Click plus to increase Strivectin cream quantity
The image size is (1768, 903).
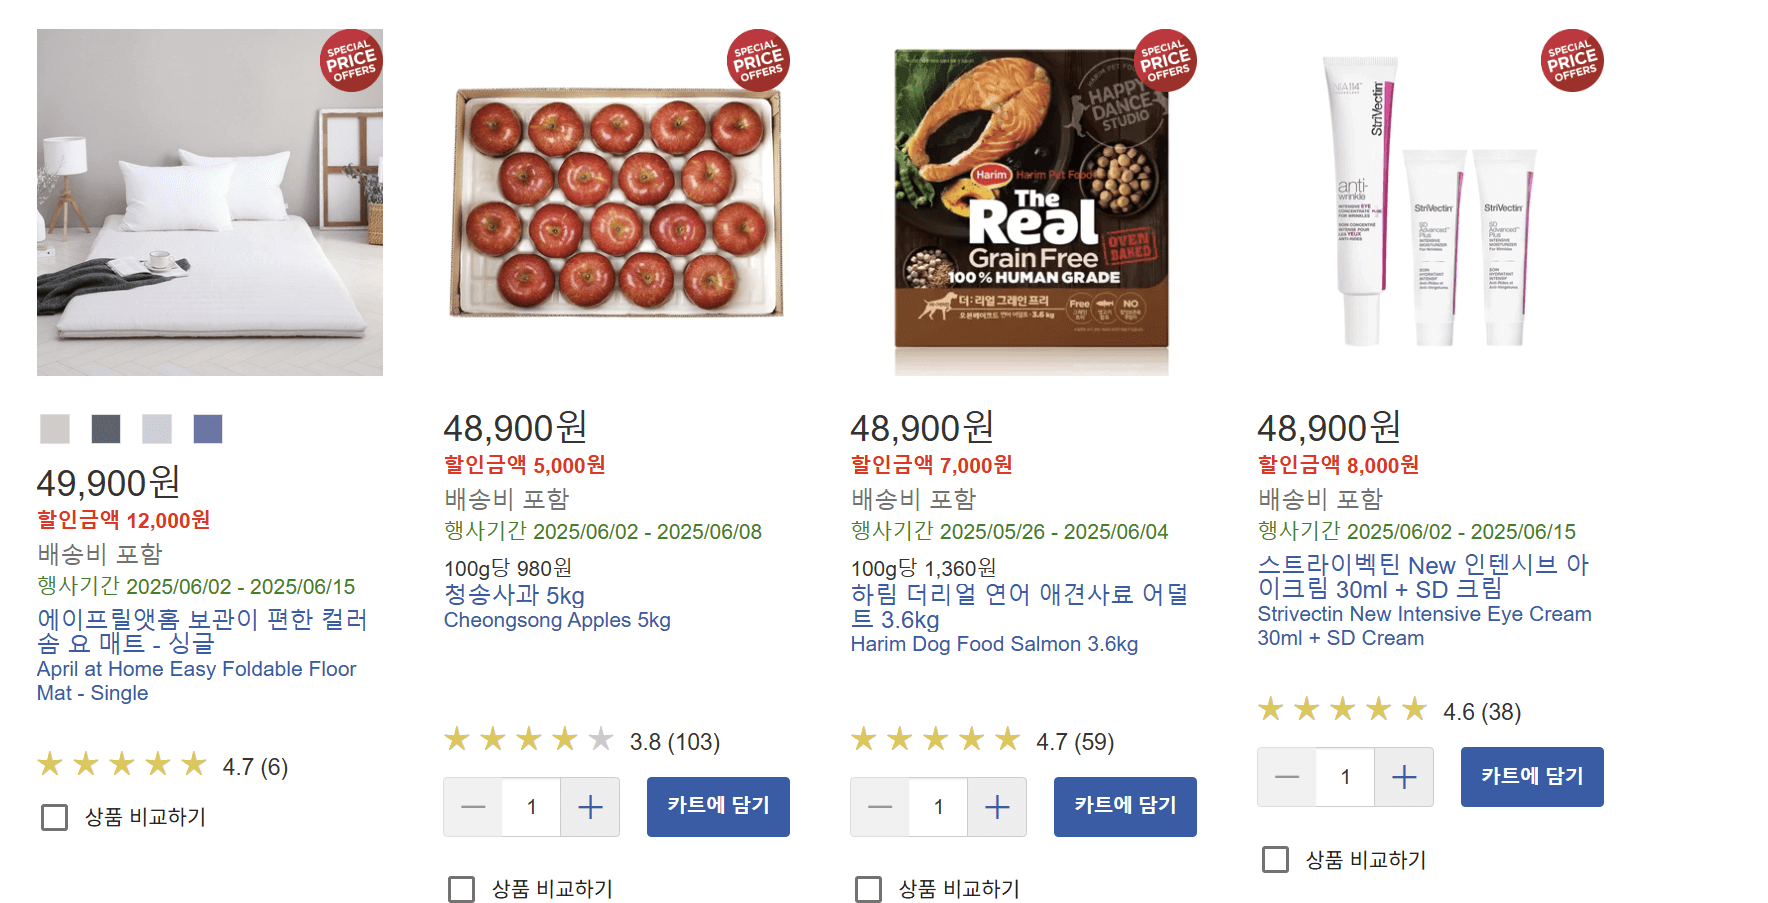1404,777
